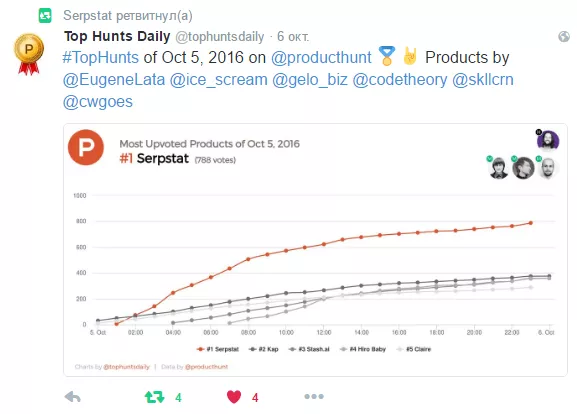Open the @producthunt mention link
Screen dimensions: 577x414
(x=321, y=57)
